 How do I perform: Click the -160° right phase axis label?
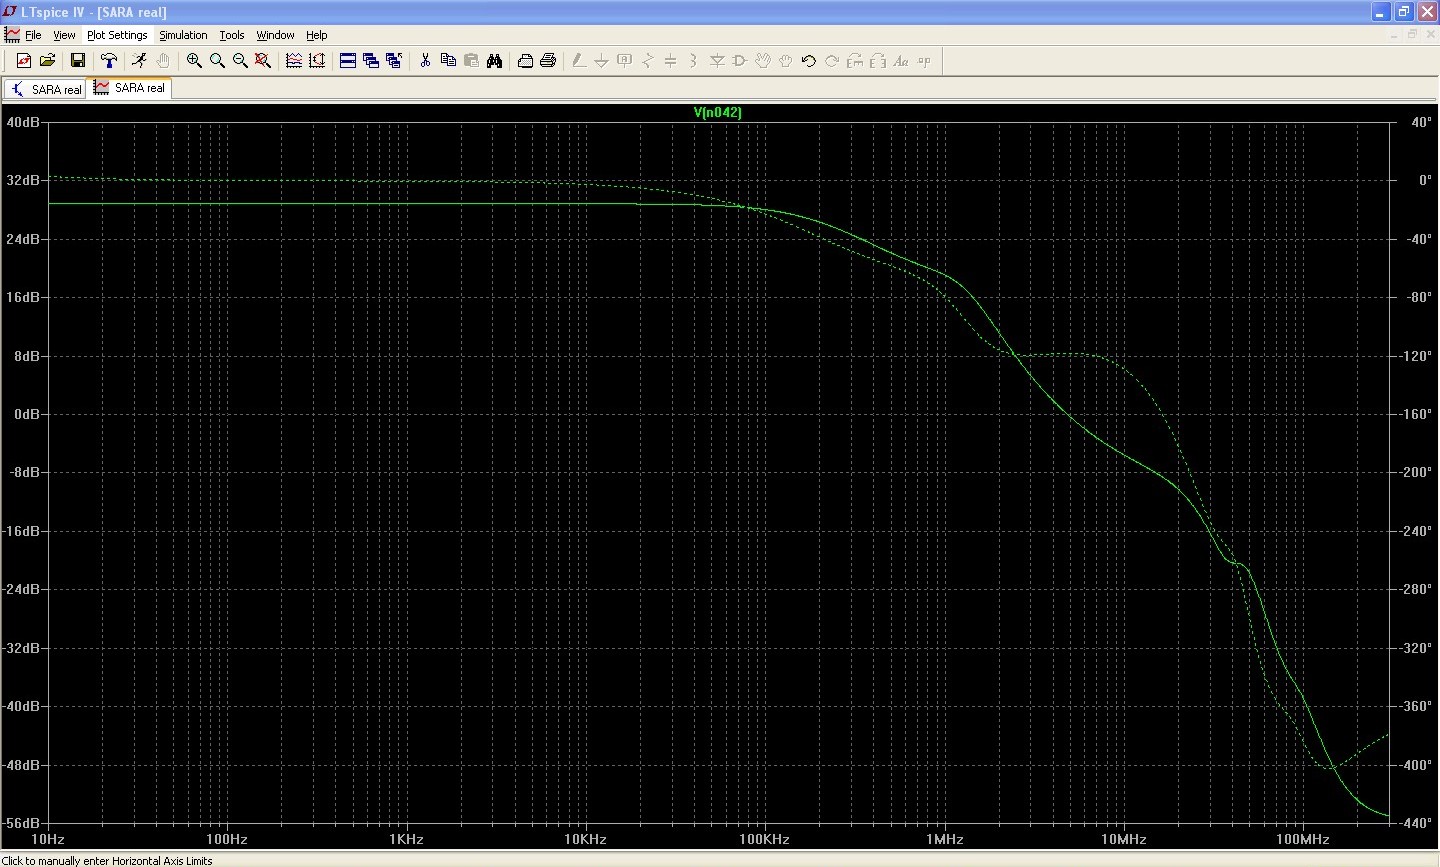(x=1416, y=414)
